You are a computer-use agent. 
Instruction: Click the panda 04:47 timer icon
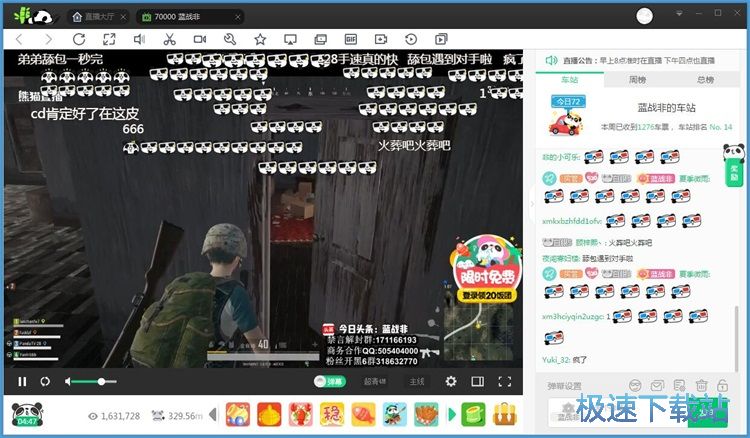coord(27,414)
